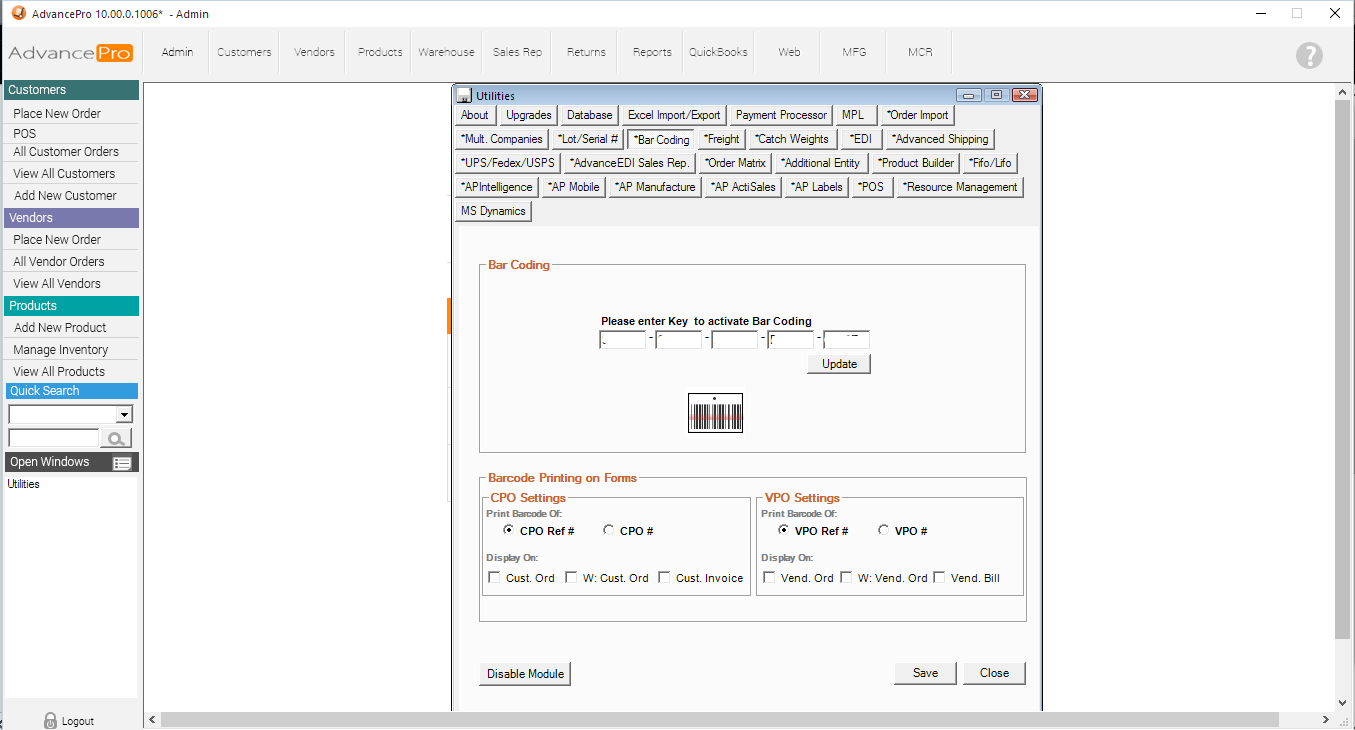Image resolution: width=1355 pixels, height=730 pixels.
Task: Click the barcode image in Bar Coding
Action: tap(715, 413)
